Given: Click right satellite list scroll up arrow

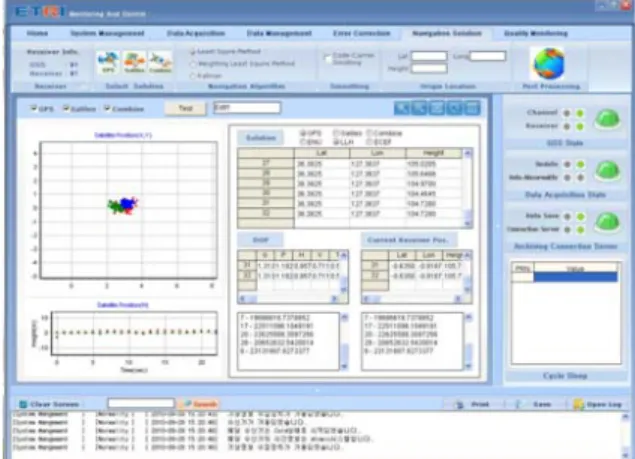Looking at the screenshot, I should click(x=468, y=317).
